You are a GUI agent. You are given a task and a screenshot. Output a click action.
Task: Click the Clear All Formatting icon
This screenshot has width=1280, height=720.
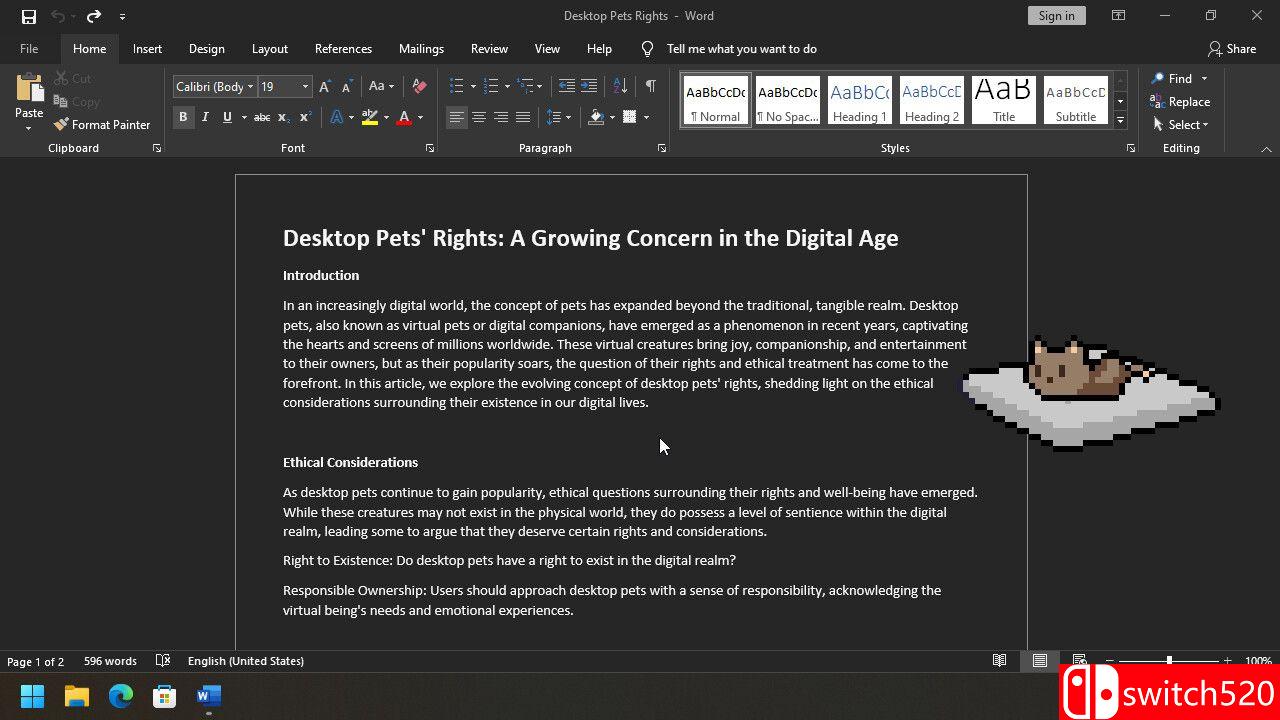point(419,87)
